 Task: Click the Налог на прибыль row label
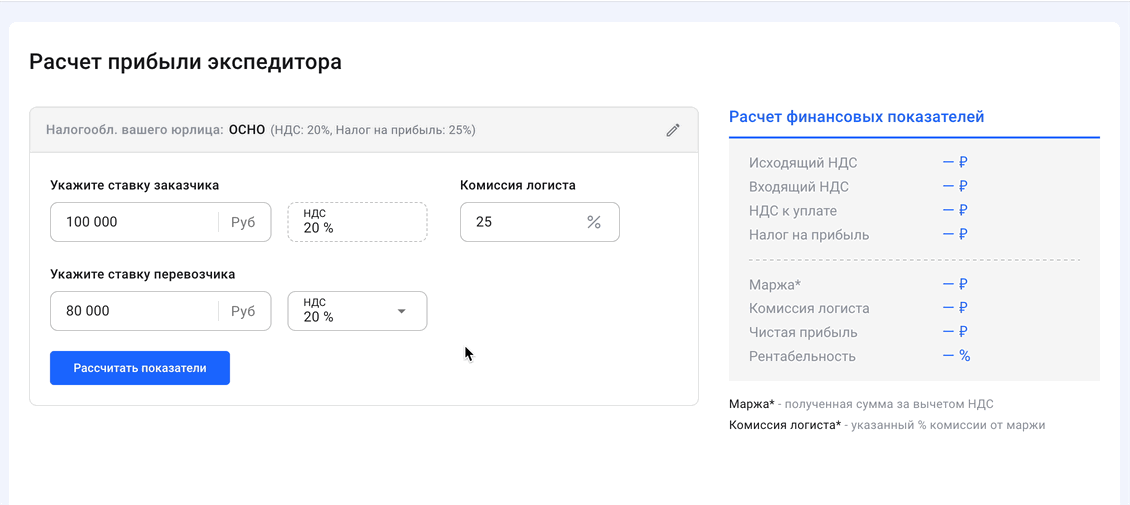click(809, 235)
